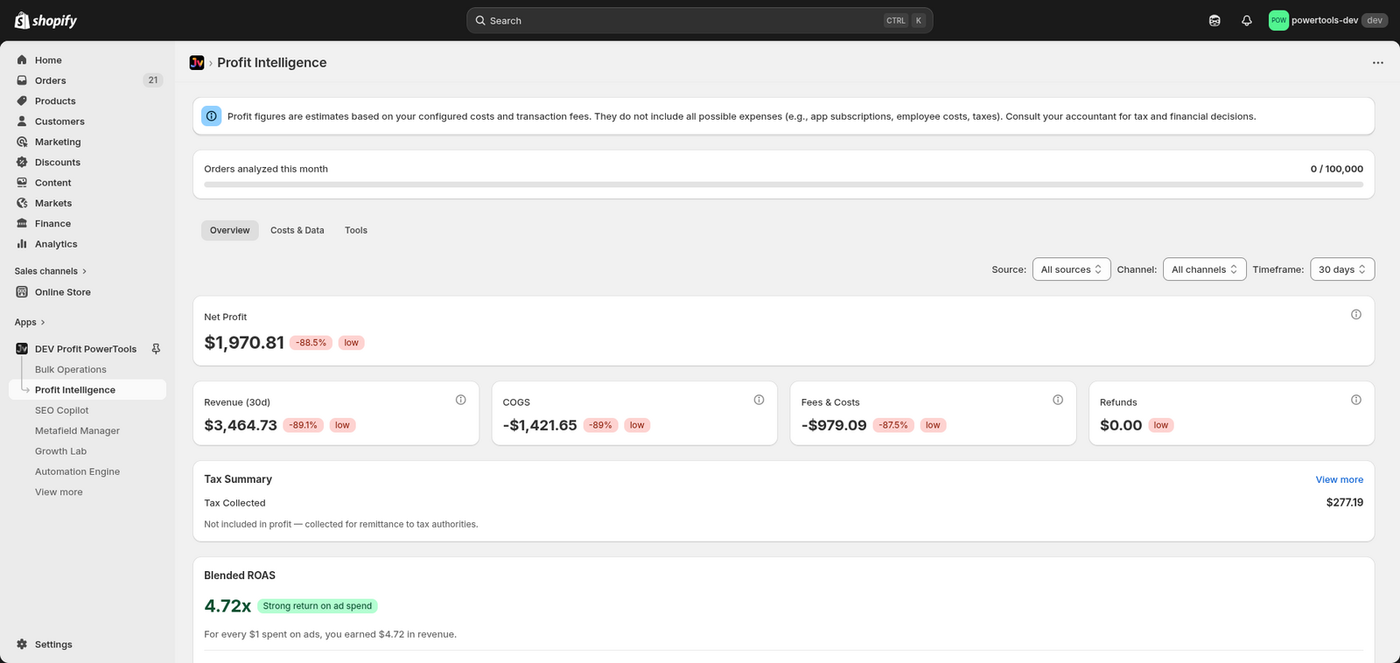Open the powertools-dev account avatar
Image resolution: width=1400 pixels, height=663 pixels.
(1278, 20)
